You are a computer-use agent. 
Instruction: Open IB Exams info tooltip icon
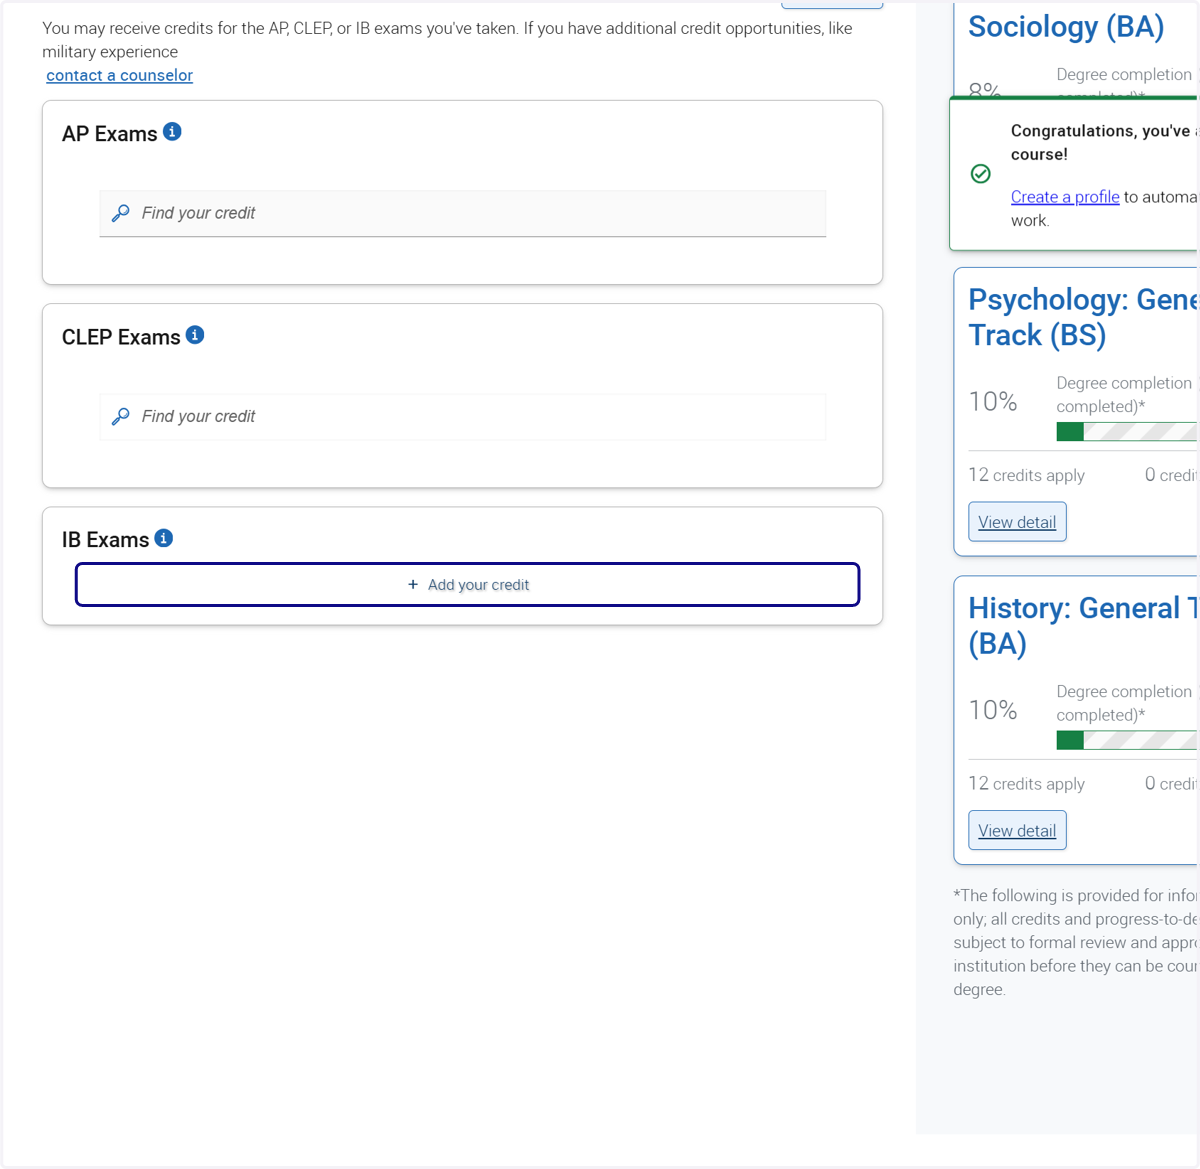tap(164, 538)
